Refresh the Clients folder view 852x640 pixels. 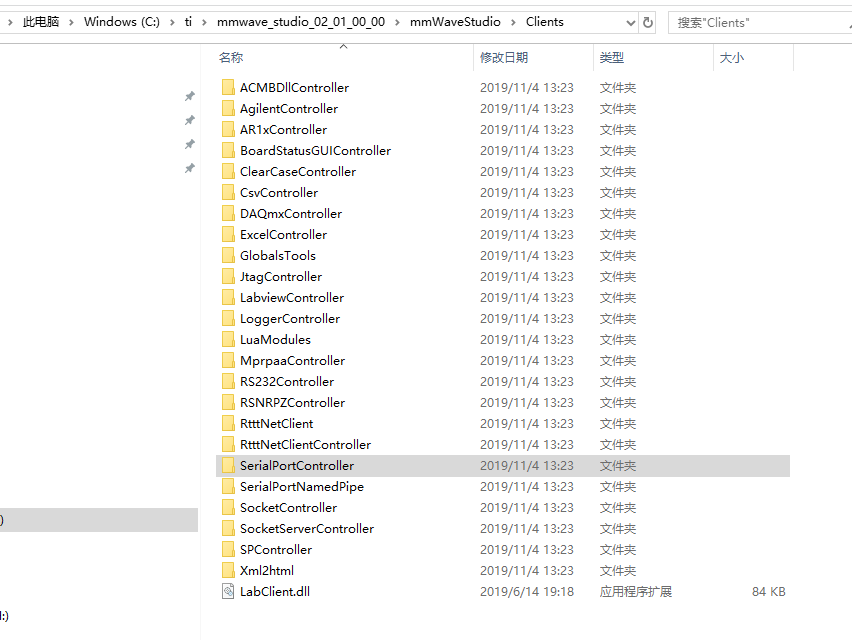(x=648, y=22)
